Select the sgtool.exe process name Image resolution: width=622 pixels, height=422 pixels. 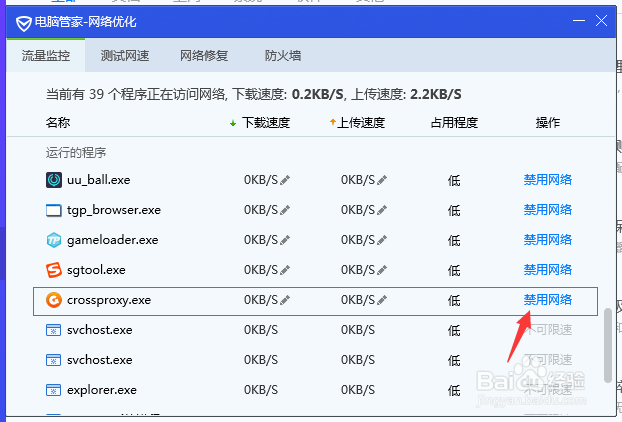[96, 270]
